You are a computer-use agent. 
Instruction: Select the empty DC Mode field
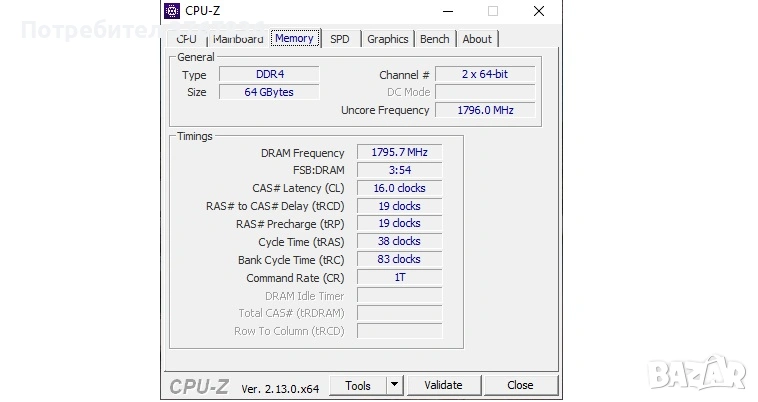[x=485, y=92]
